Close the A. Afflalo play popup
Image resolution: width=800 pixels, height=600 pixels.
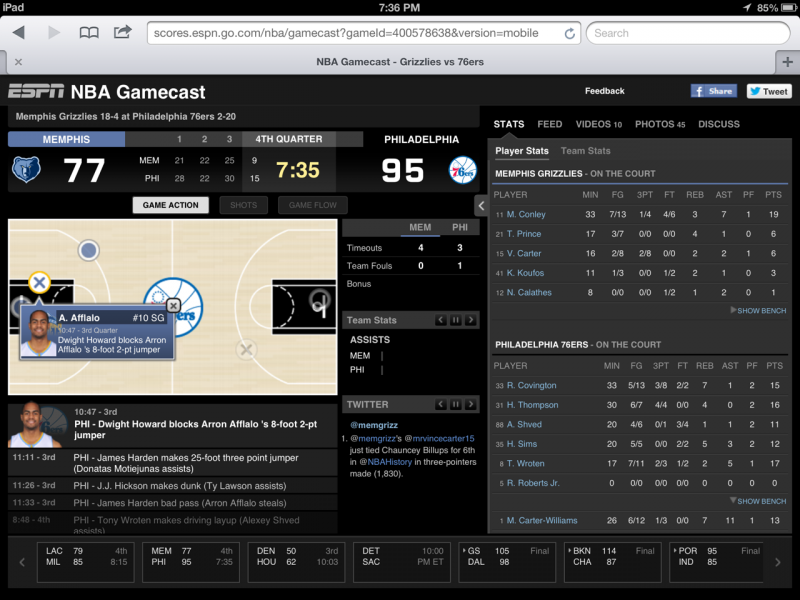coord(173,305)
